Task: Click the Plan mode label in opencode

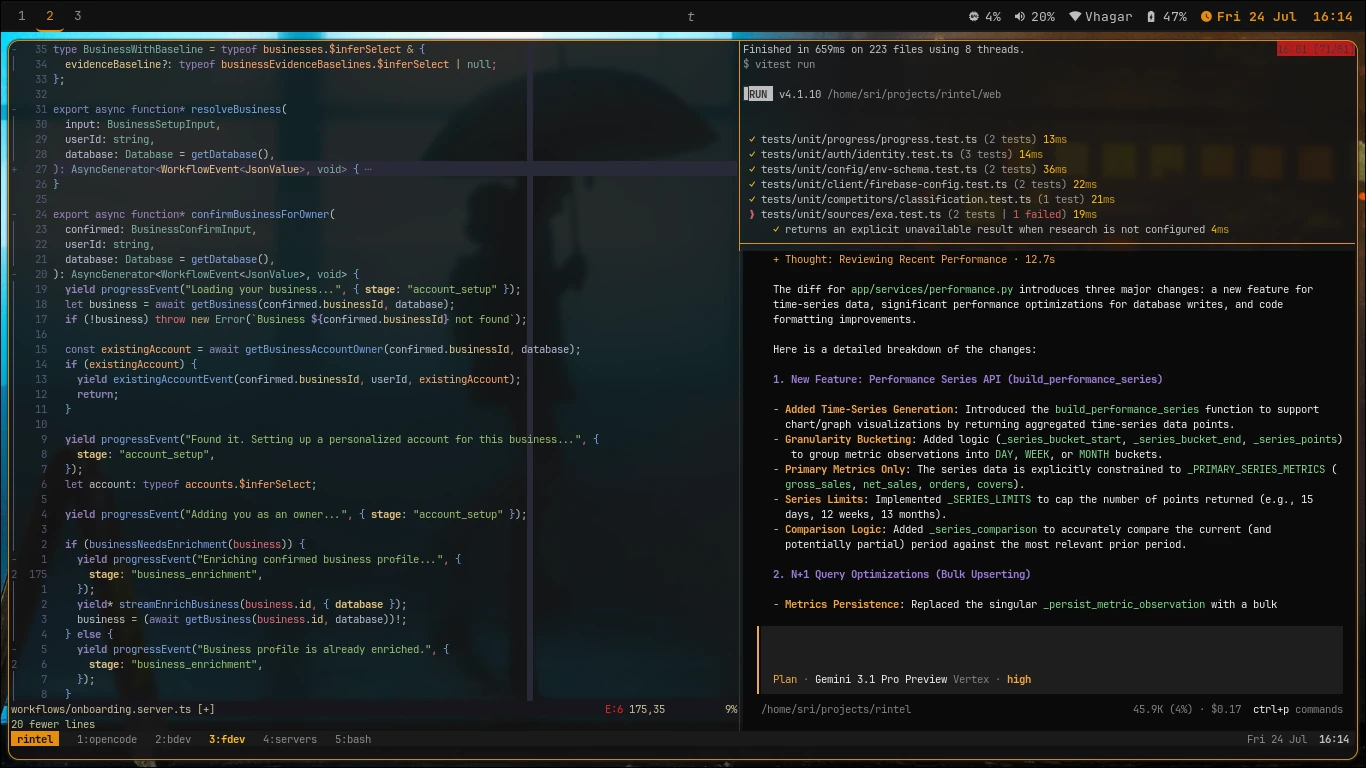Action: [x=785, y=680]
